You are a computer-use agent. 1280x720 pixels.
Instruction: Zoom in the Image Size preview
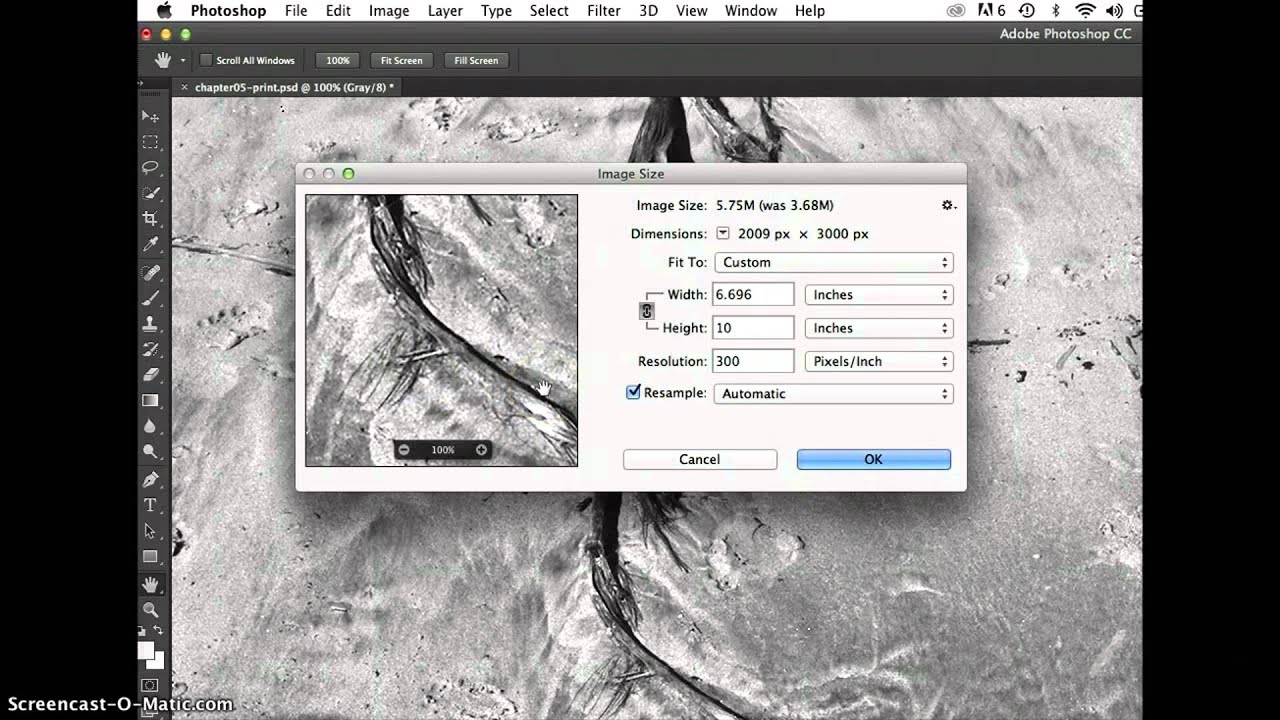481,450
